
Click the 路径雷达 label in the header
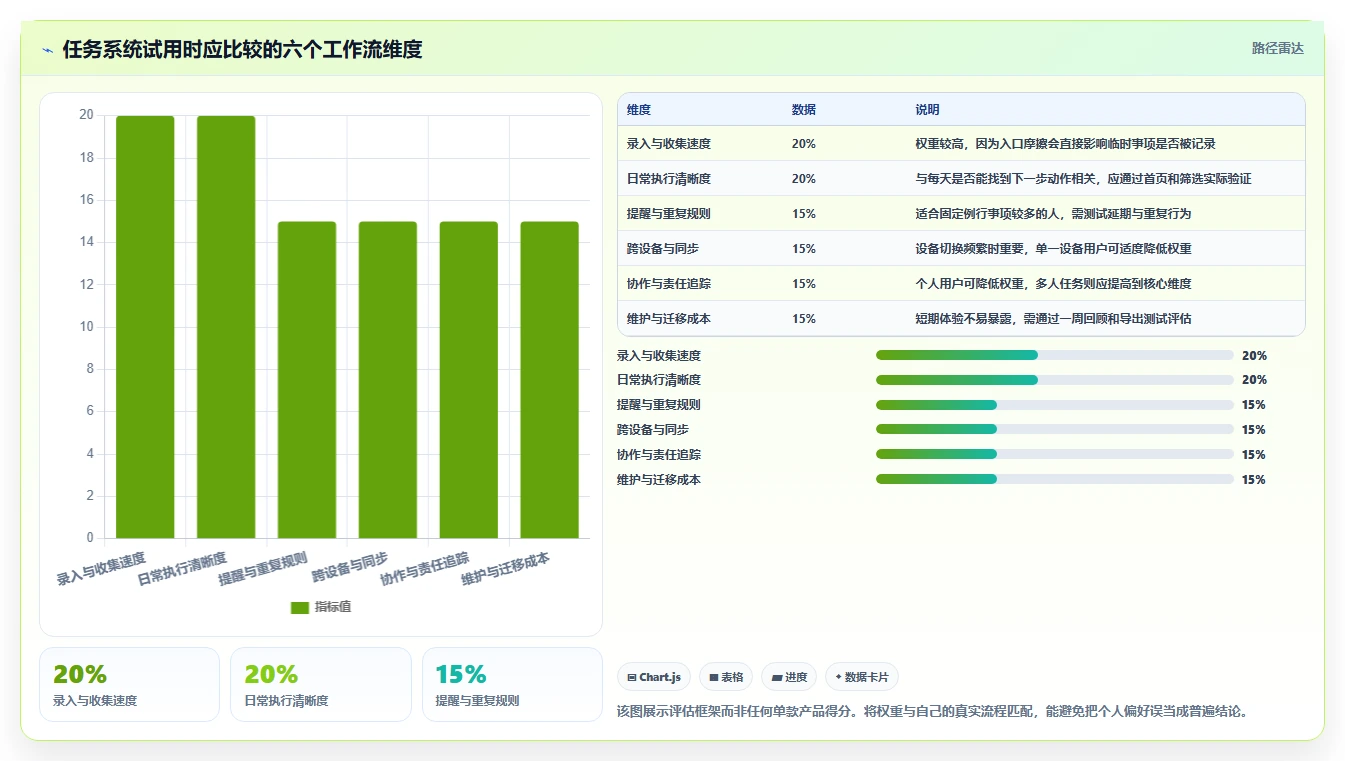coord(1278,48)
